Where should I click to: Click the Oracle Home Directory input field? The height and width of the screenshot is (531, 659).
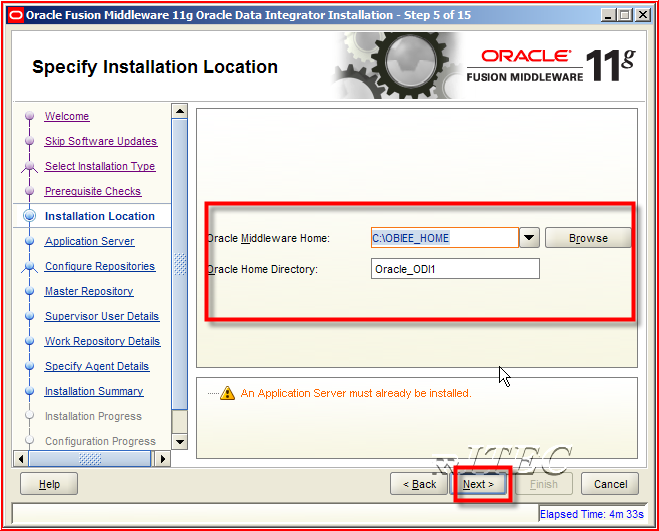(455, 269)
